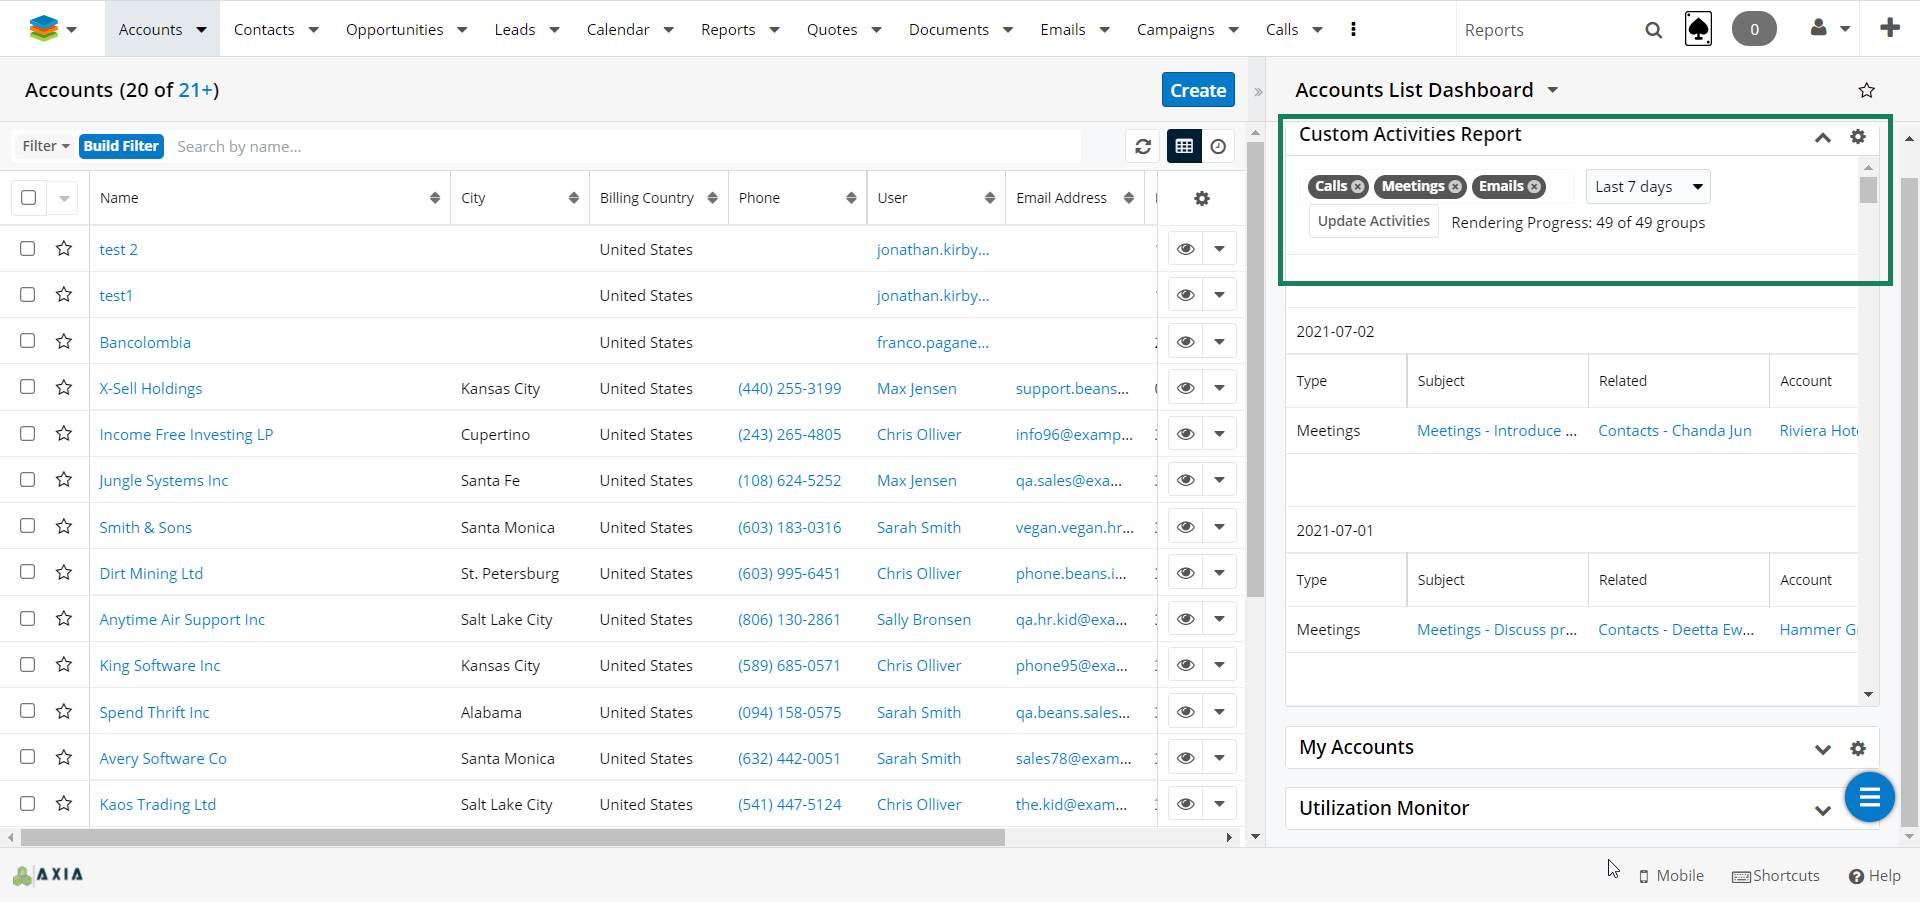Open Custom Activities Report gear settings
The width and height of the screenshot is (1920, 902).
click(1858, 136)
